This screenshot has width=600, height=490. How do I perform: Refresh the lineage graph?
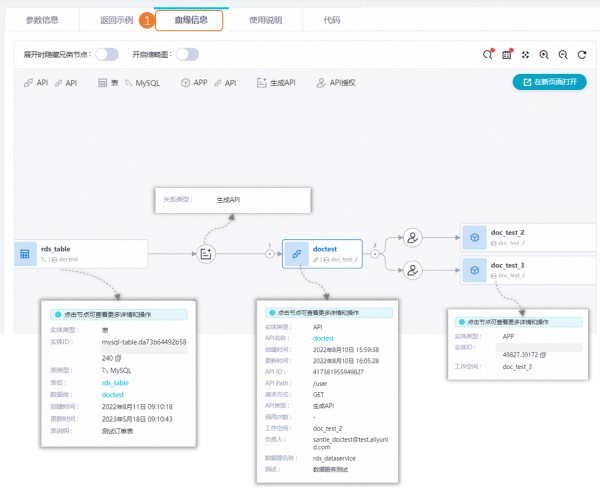(582, 55)
